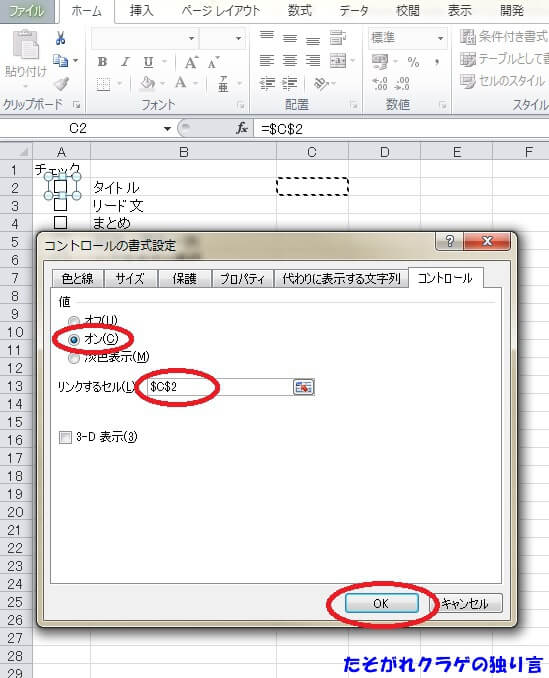Select the 淡色表示(M) radio option
This screenshot has height=678, width=549.
pyautogui.click(x=74, y=358)
